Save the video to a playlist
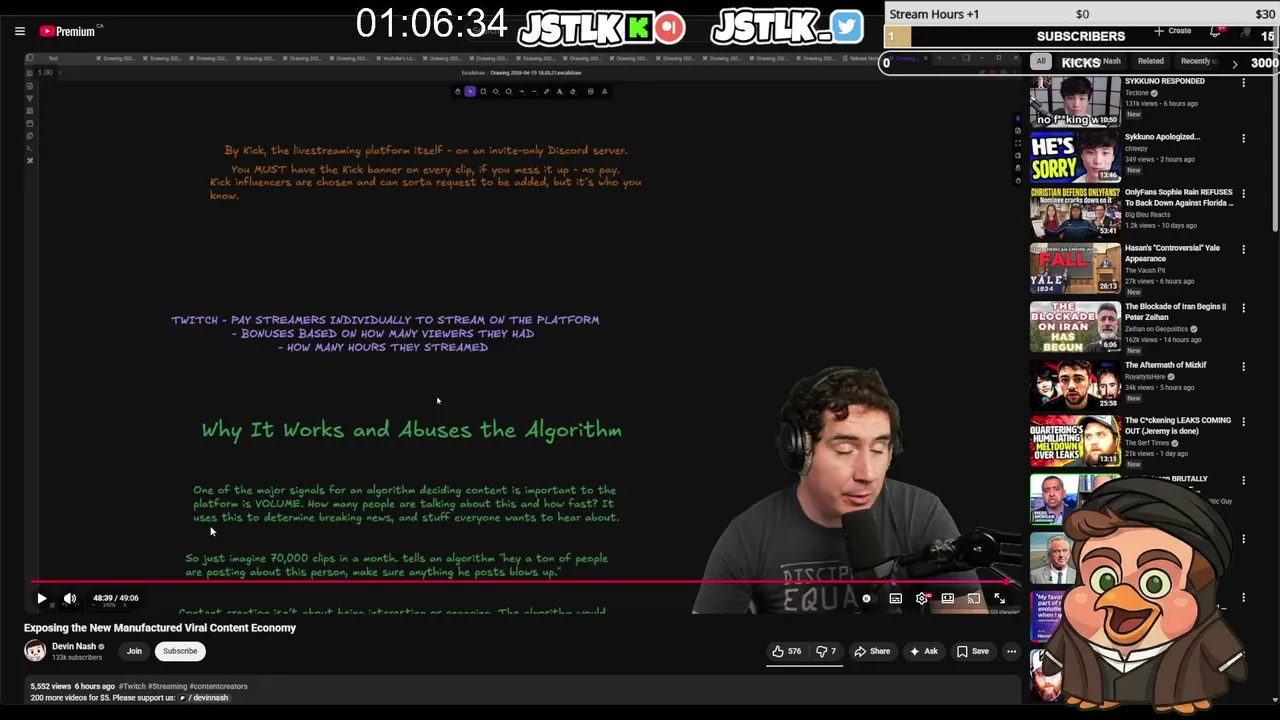Viewport: 1280px width, 720px height. tap(973, 651)
